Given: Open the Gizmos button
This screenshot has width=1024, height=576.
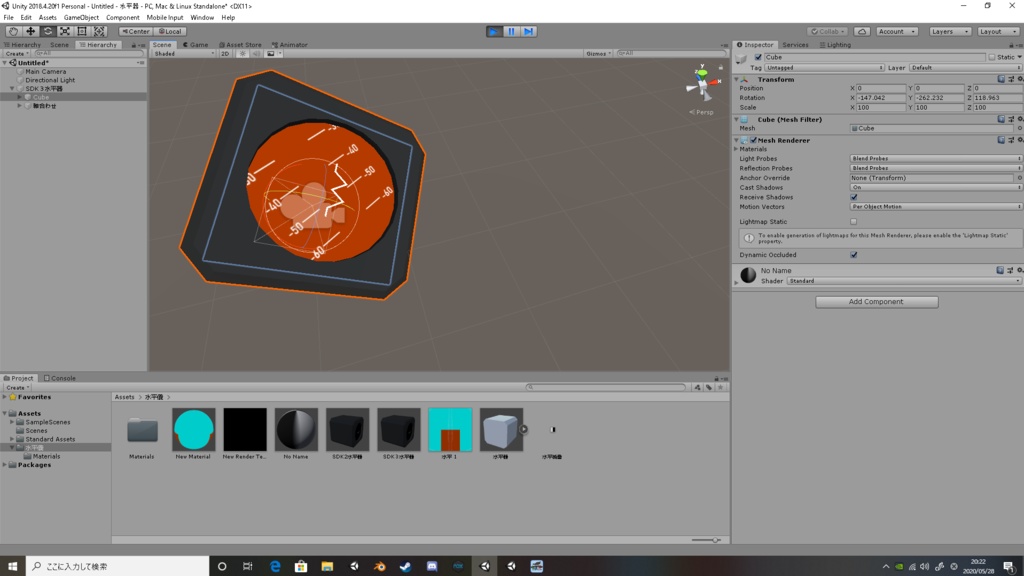Looking at the screenshot, I should [598, 54].
